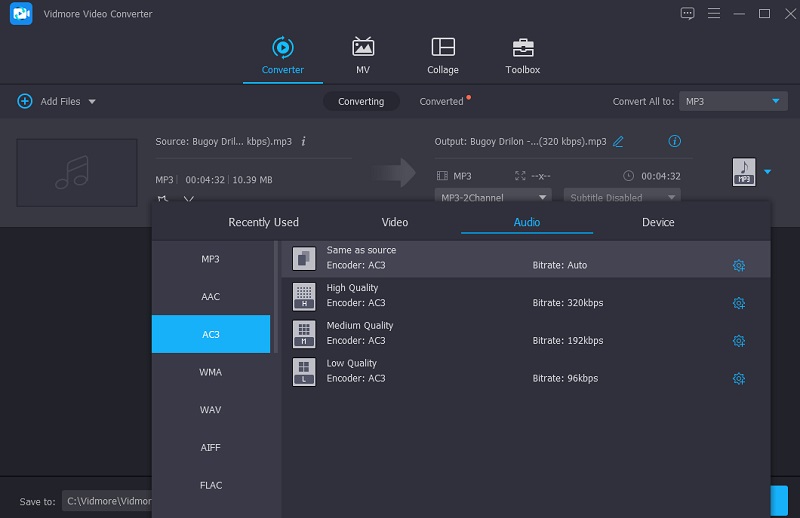Select the FLAC format in sidebar
The height and width of the screenshot is (518, 800).
pyautogui.click(x=210, y=485)
